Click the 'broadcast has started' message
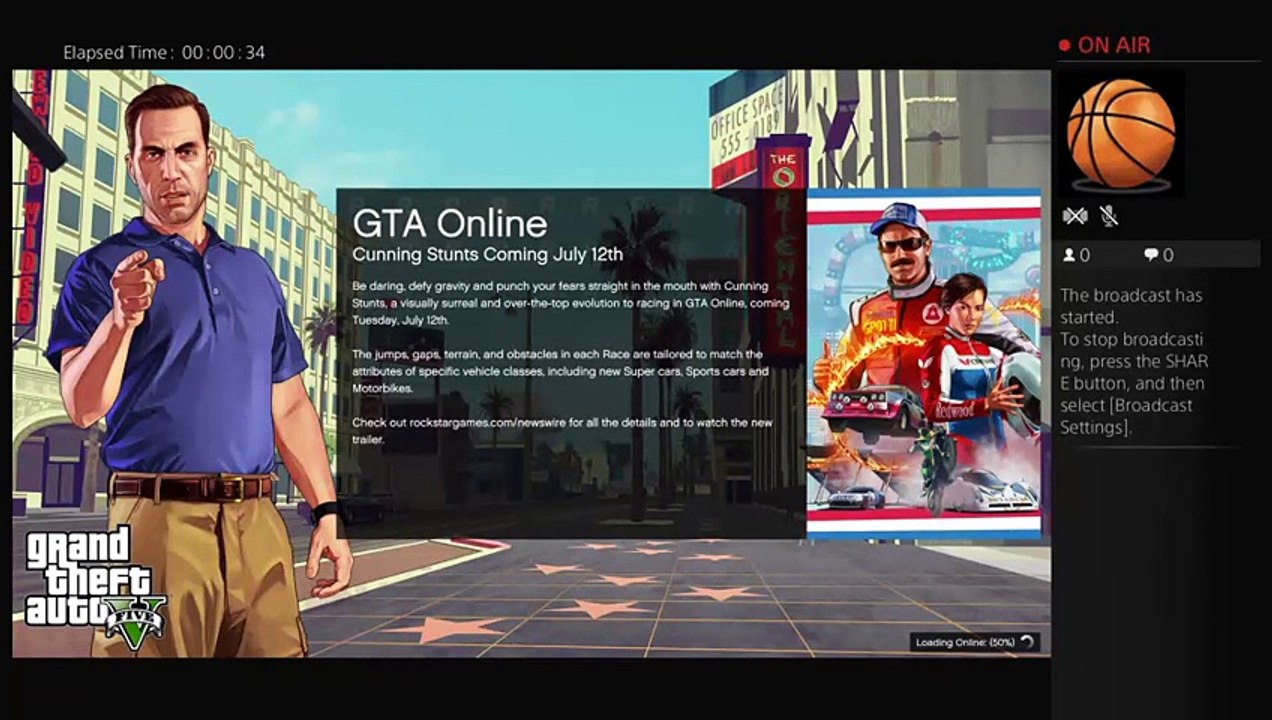 pos(1131,306)
